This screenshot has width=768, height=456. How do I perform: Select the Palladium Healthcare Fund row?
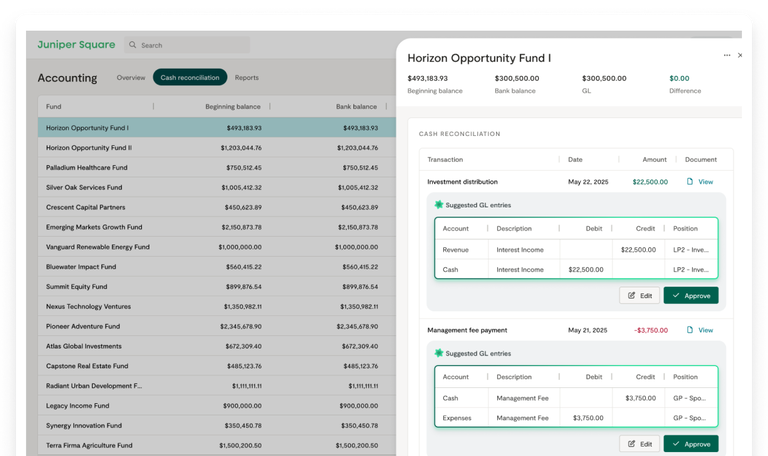pos(216,168)
